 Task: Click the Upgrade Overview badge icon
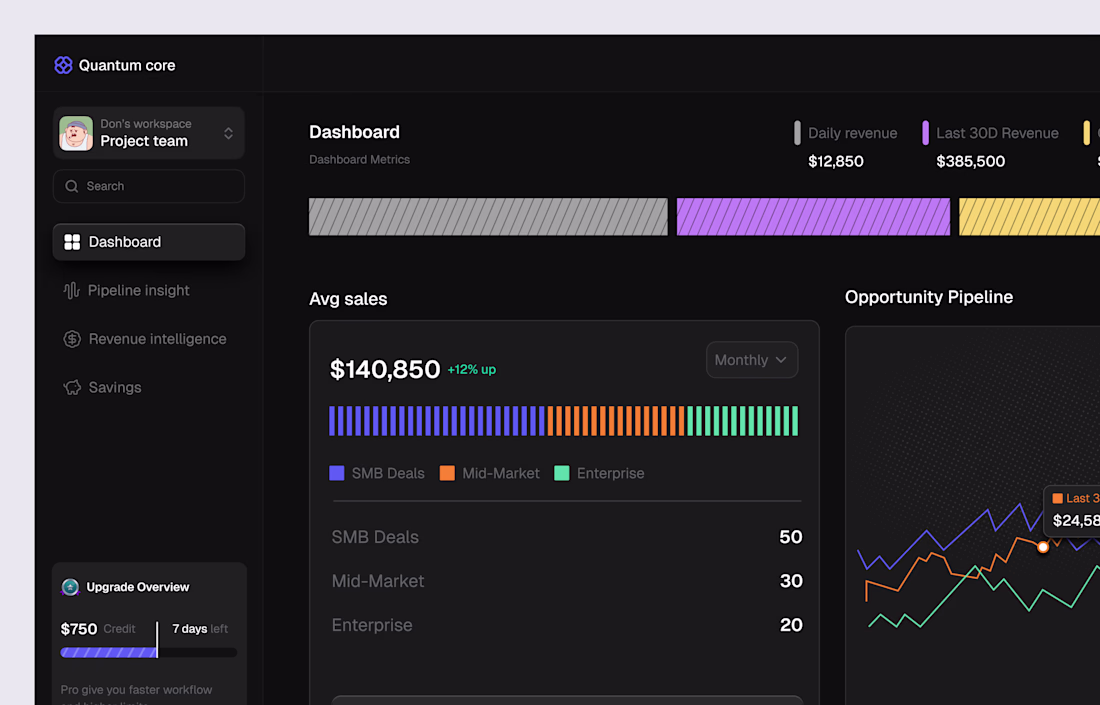(x=70, y=587)
